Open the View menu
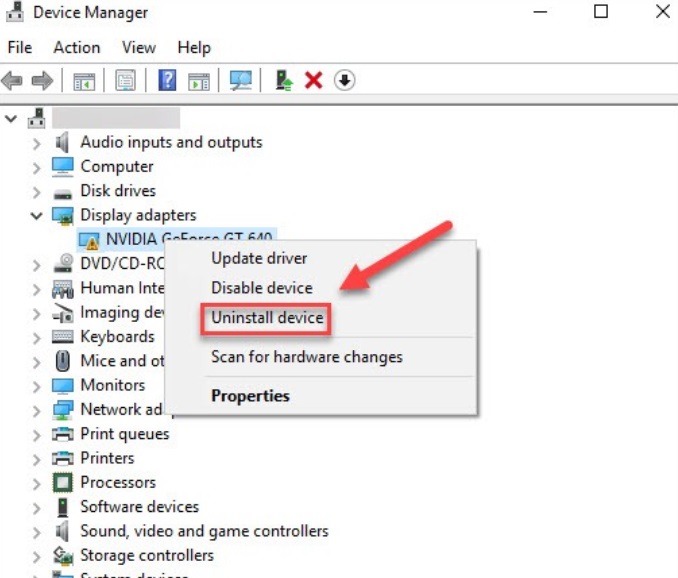This screenshot has width=678, height=578. point(139,47)
